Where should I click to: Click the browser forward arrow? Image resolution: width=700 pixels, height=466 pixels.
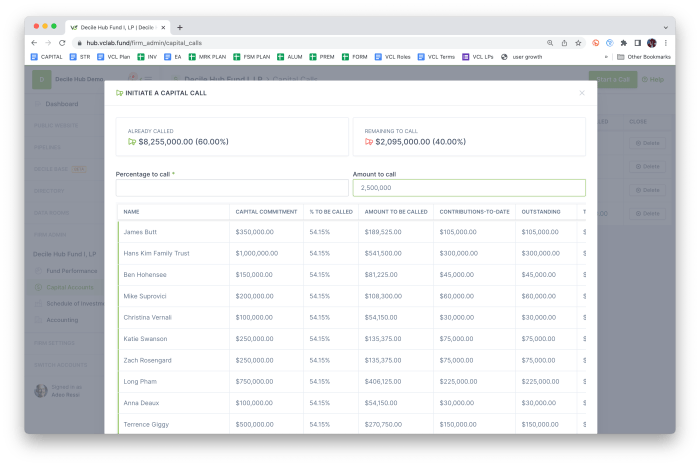48,43
